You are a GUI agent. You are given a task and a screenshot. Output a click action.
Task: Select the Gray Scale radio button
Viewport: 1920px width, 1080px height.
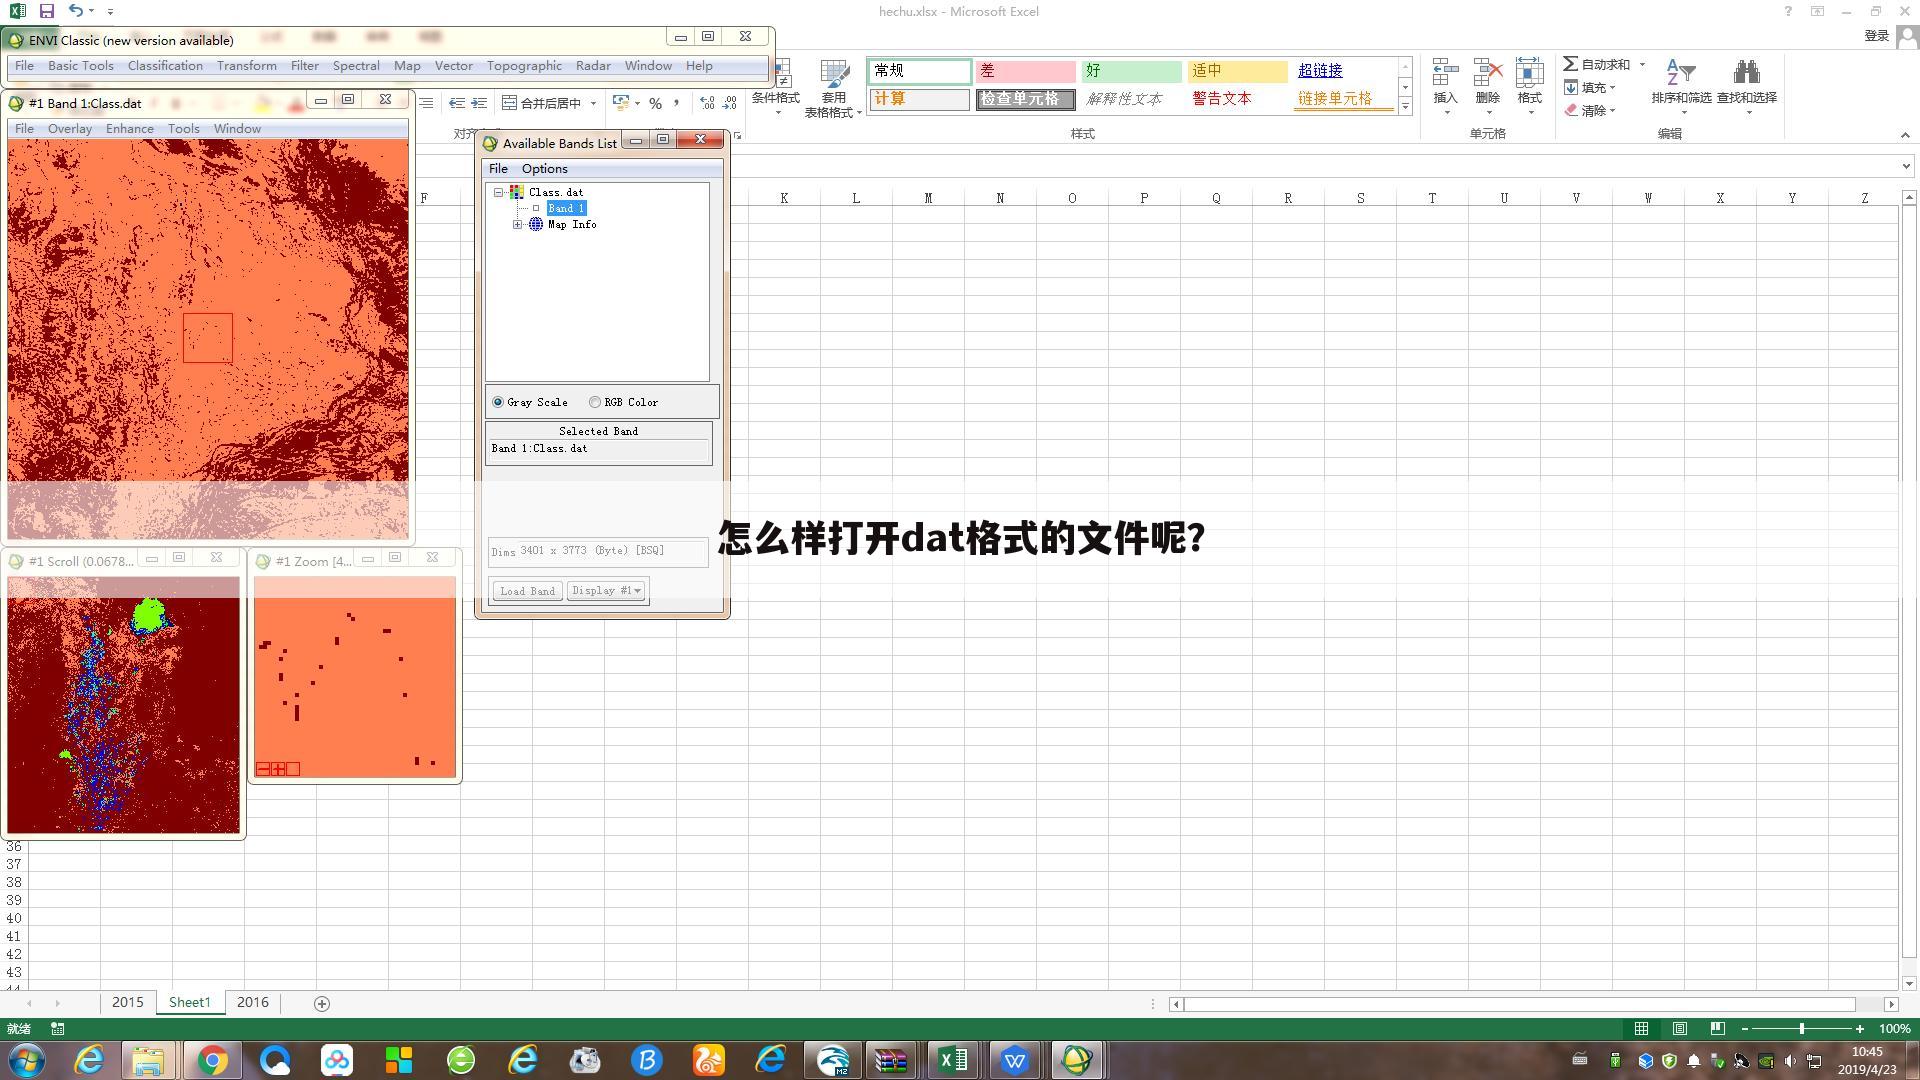pos(498,402)
